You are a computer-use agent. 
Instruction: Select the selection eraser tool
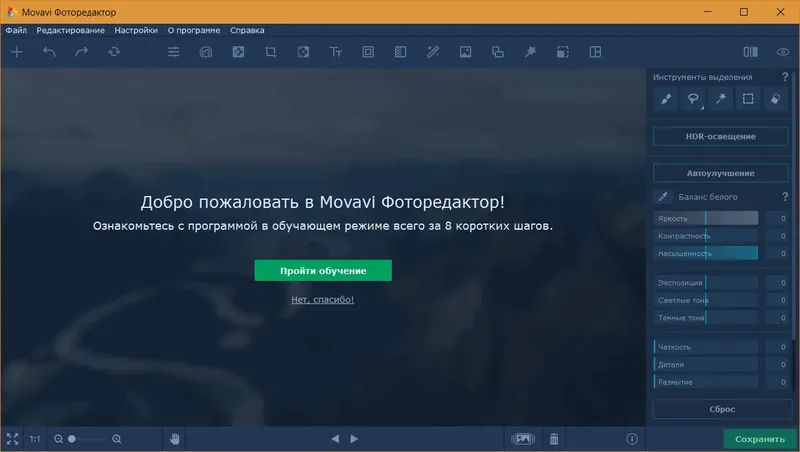pyautogui.click(x=775, y=99)
